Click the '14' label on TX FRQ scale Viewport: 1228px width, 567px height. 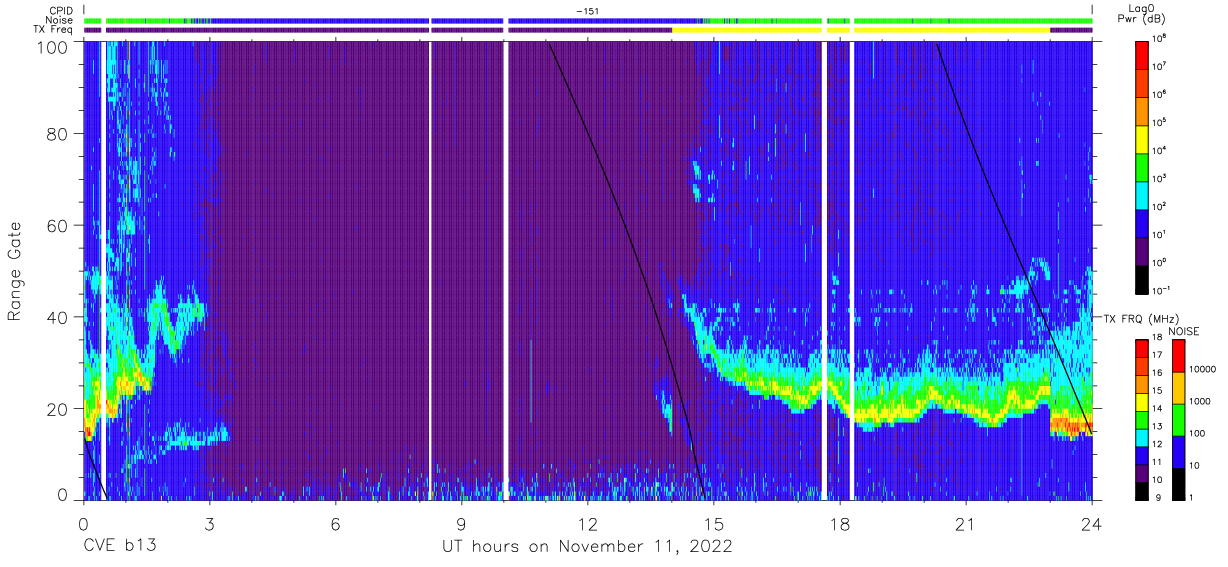point(1158,408)
